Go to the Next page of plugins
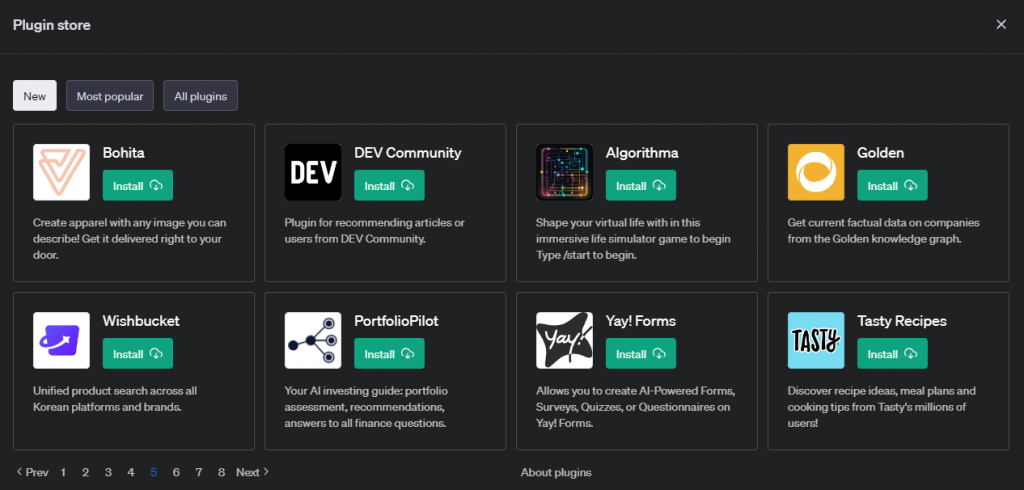The image size is (1024, 490). [x=252, y=472]
